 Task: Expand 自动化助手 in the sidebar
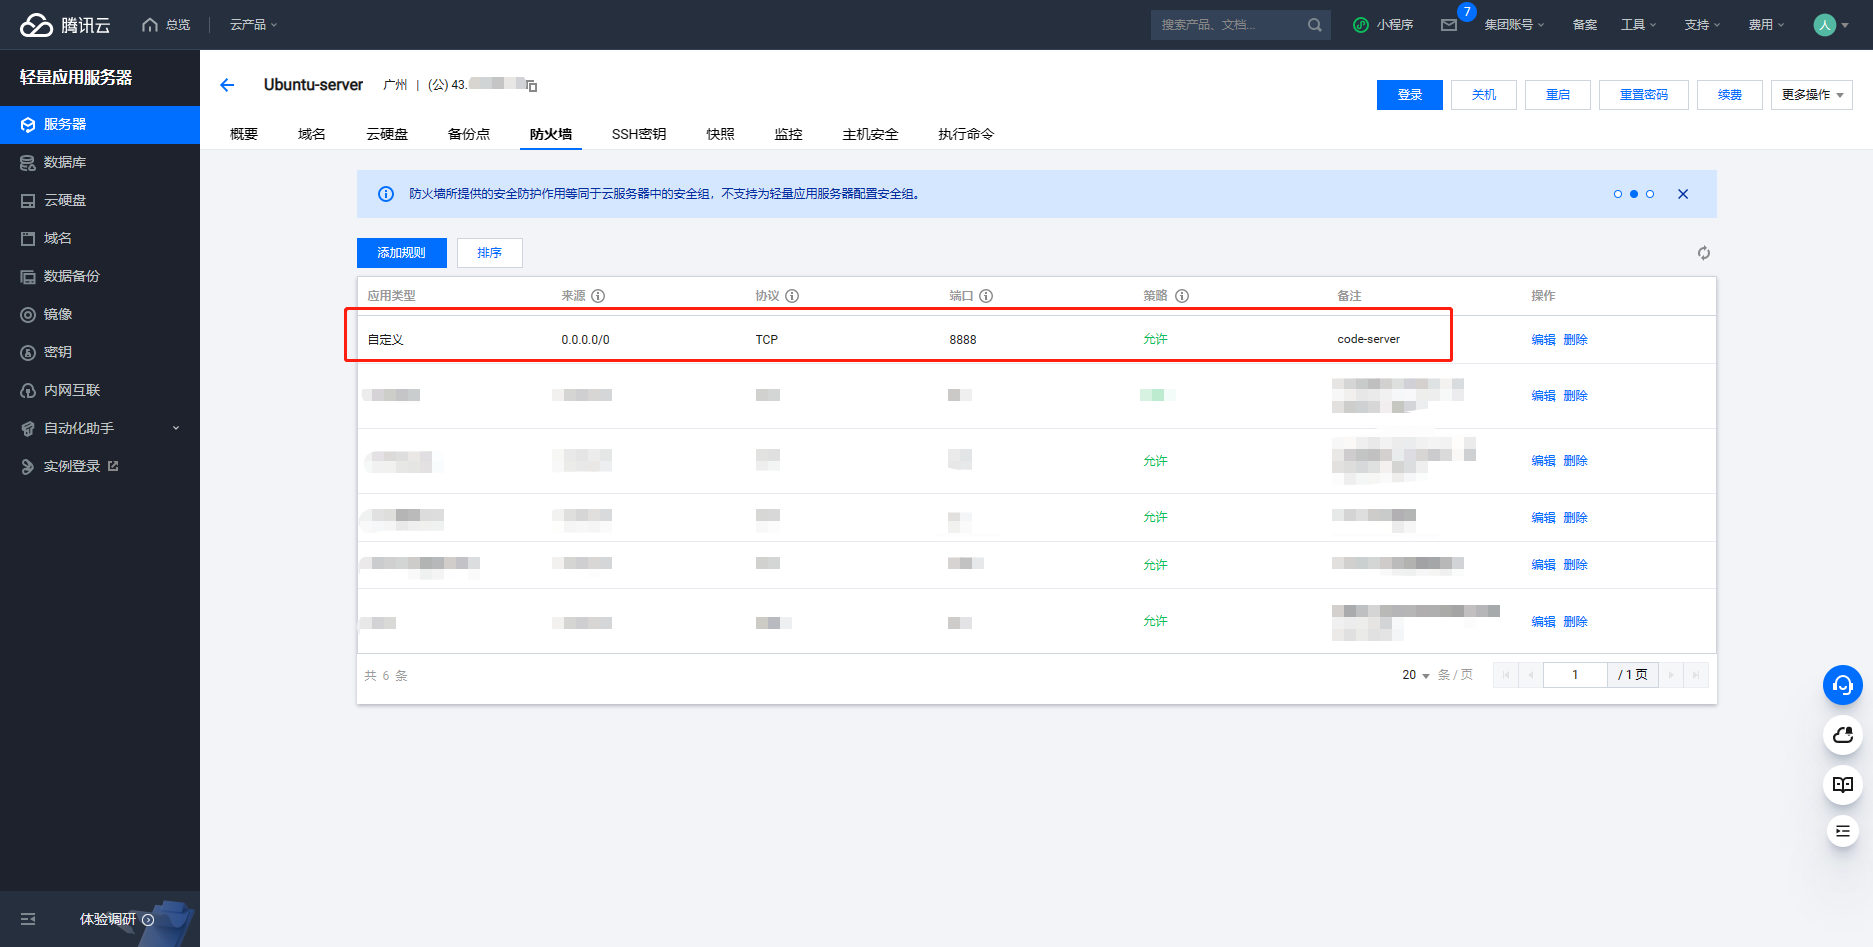pos(100,428)
